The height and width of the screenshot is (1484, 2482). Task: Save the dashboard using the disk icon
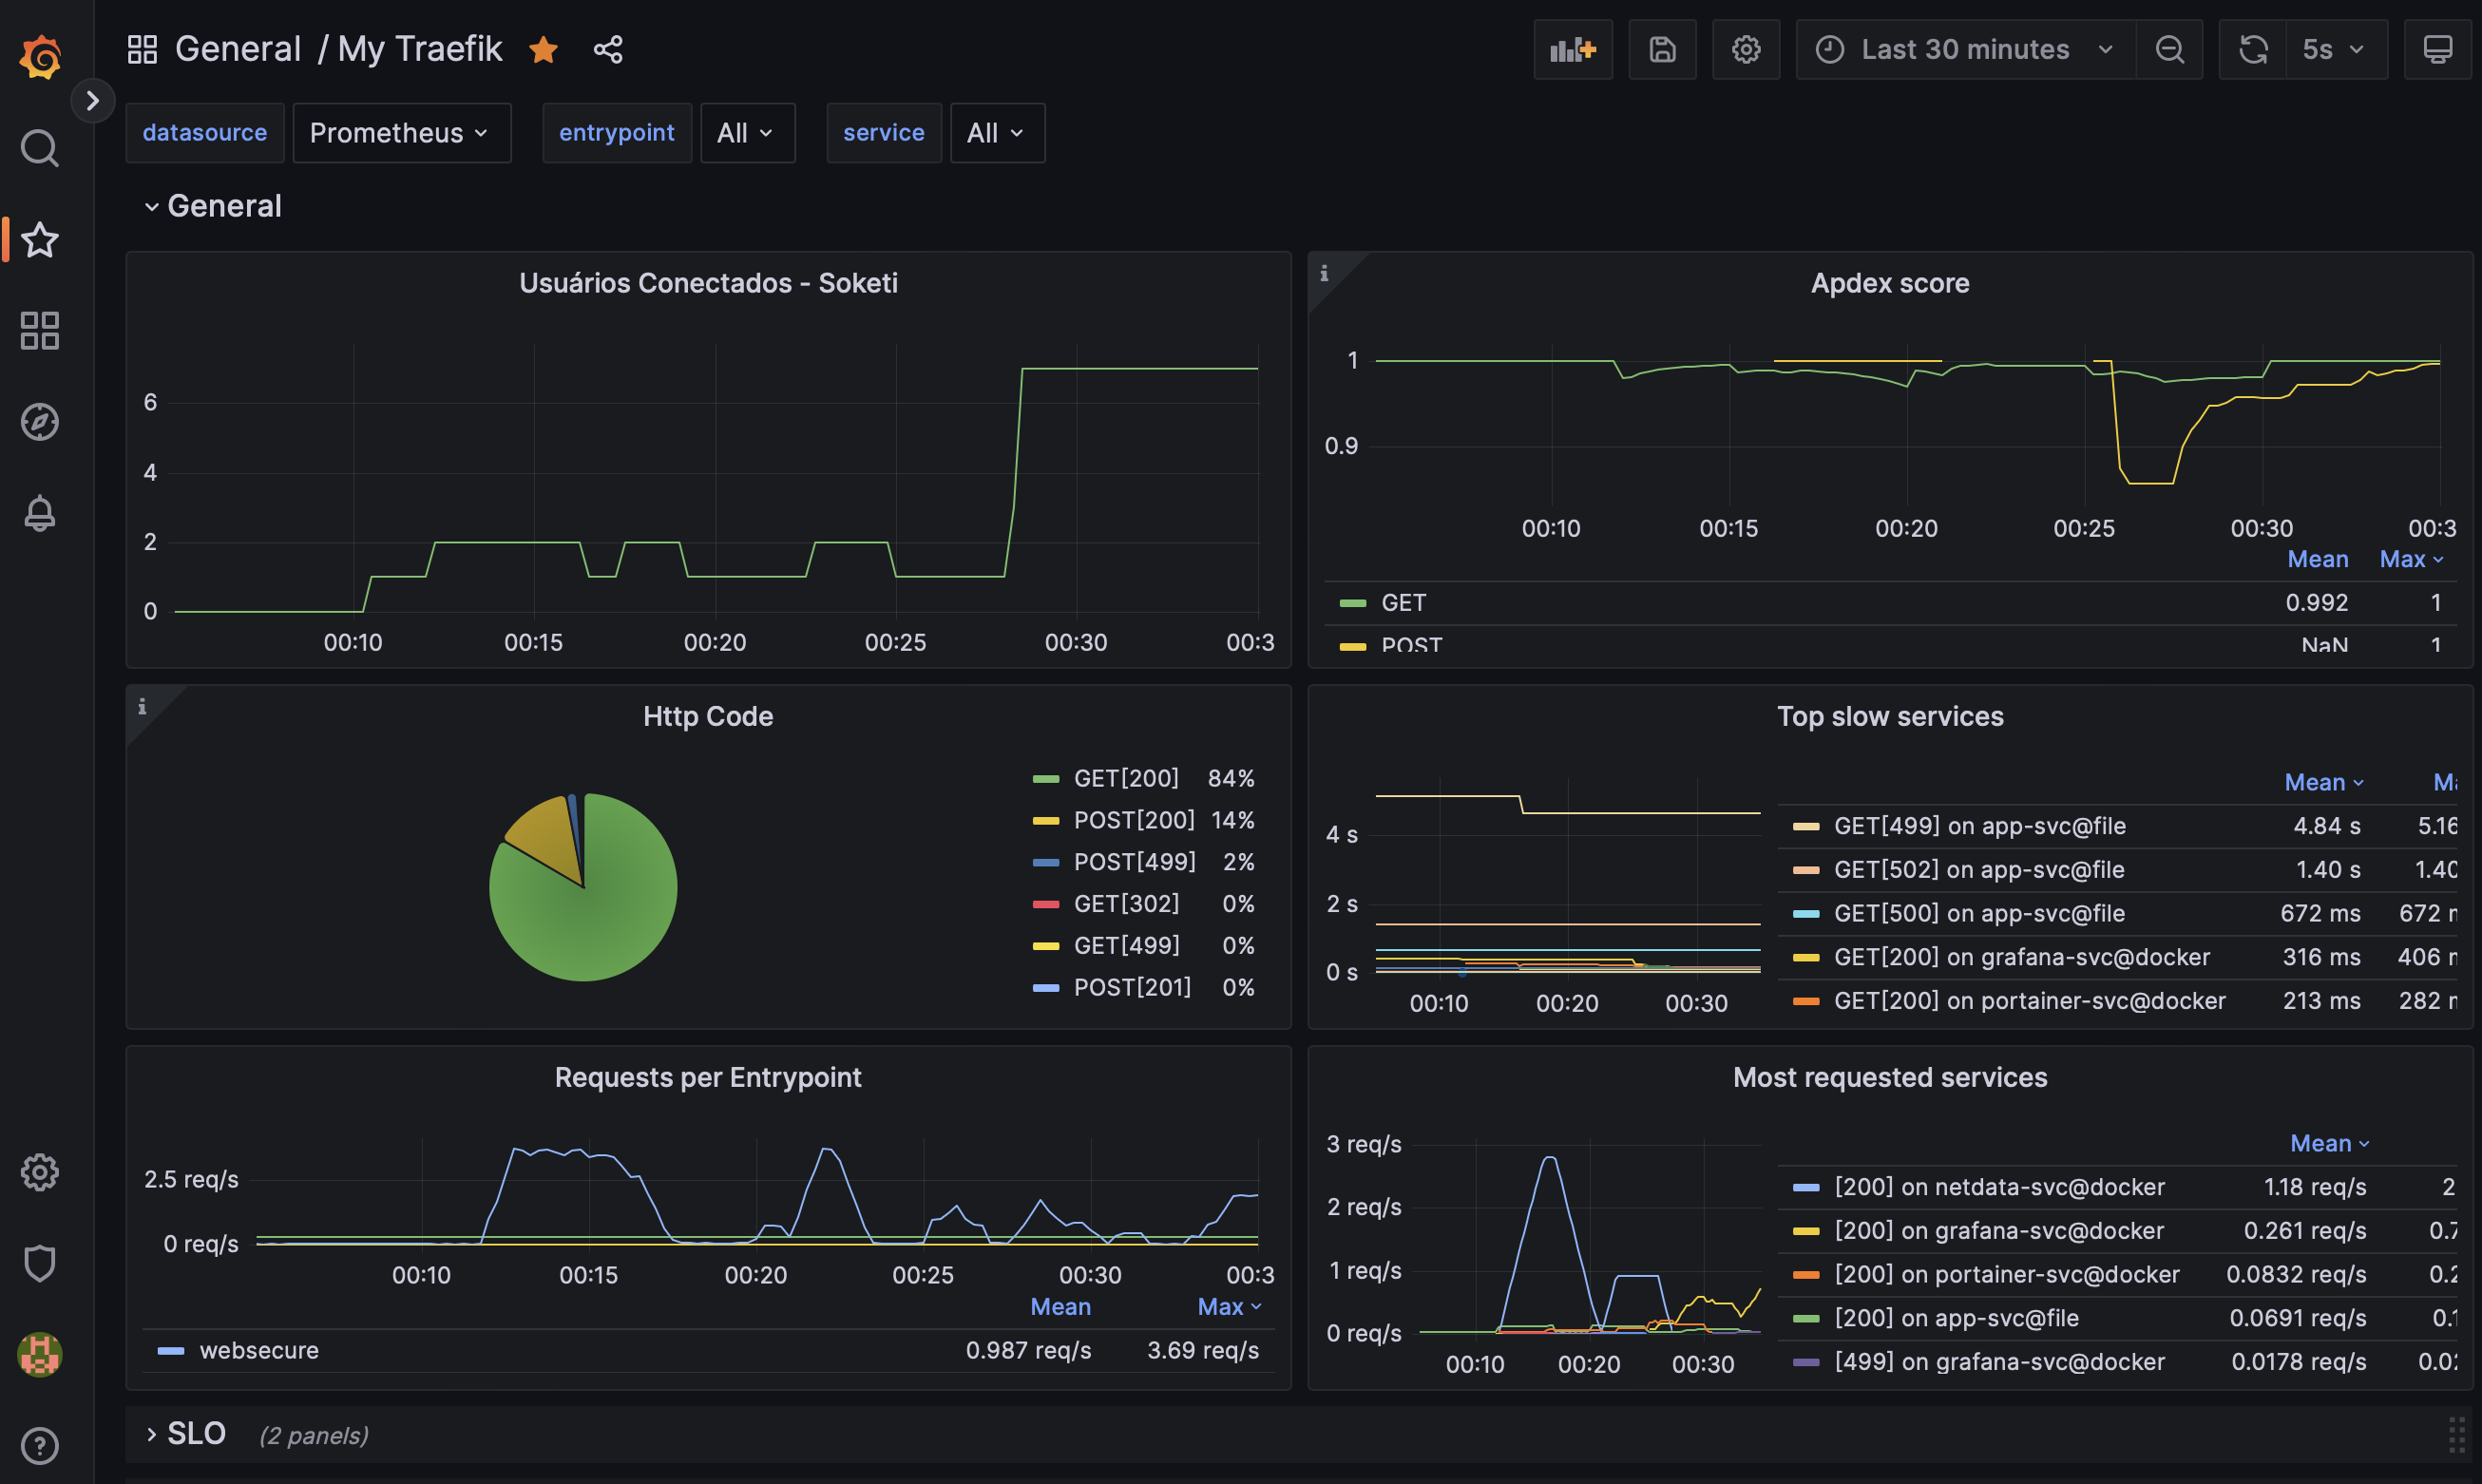pos(1661,49)
